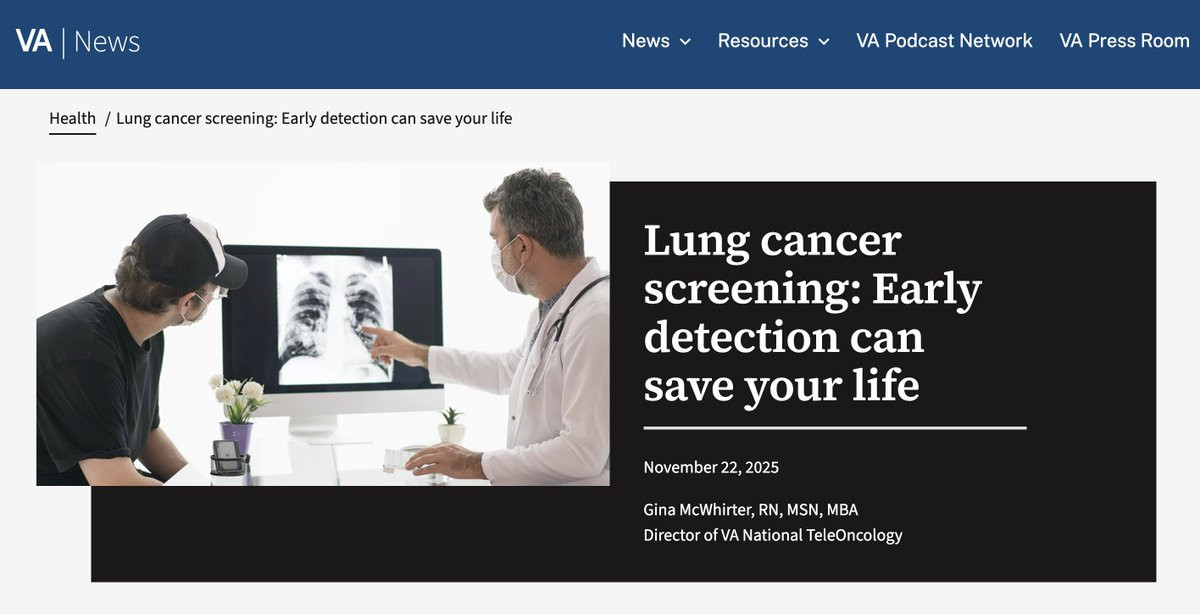Click Director of VA National TeleOncology text

(772, 535)
